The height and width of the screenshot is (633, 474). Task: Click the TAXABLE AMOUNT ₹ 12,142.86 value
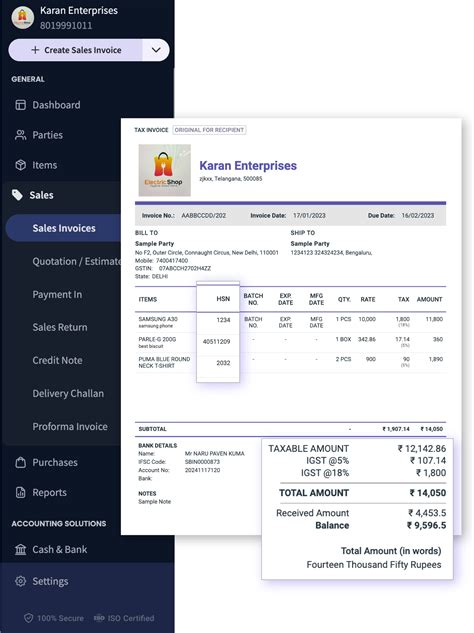click(x=422, y=449)
